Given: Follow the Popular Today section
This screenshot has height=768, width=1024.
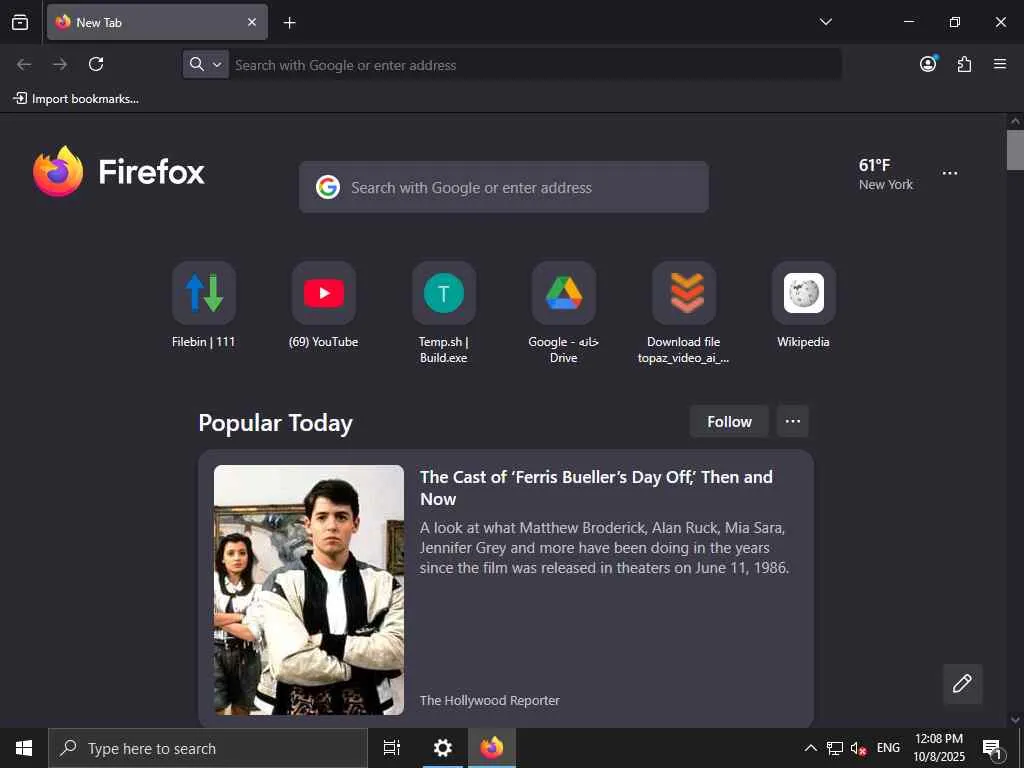Looking at the screenshot, I should (x=729, y=422).
